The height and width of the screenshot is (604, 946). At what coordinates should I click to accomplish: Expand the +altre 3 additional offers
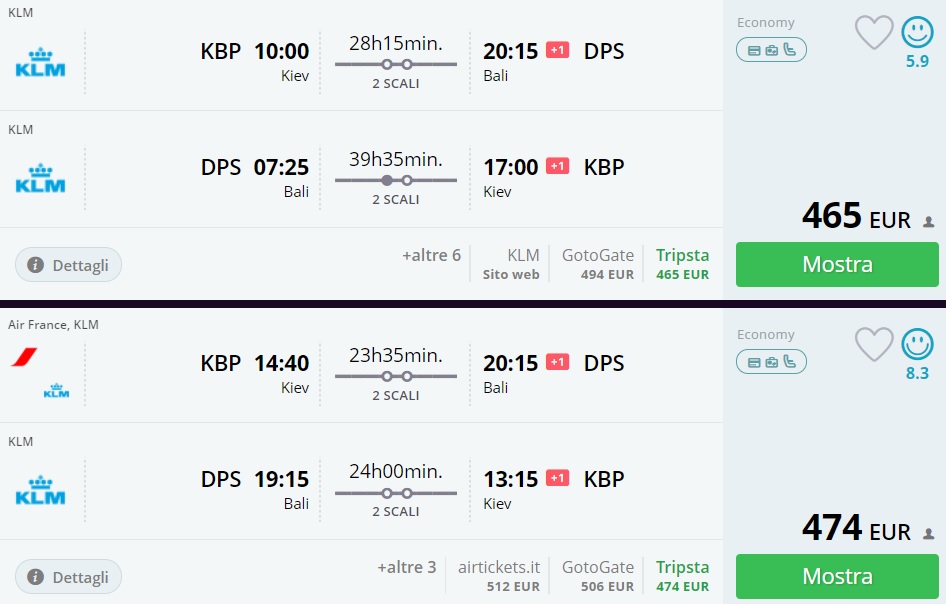(407, 567)
